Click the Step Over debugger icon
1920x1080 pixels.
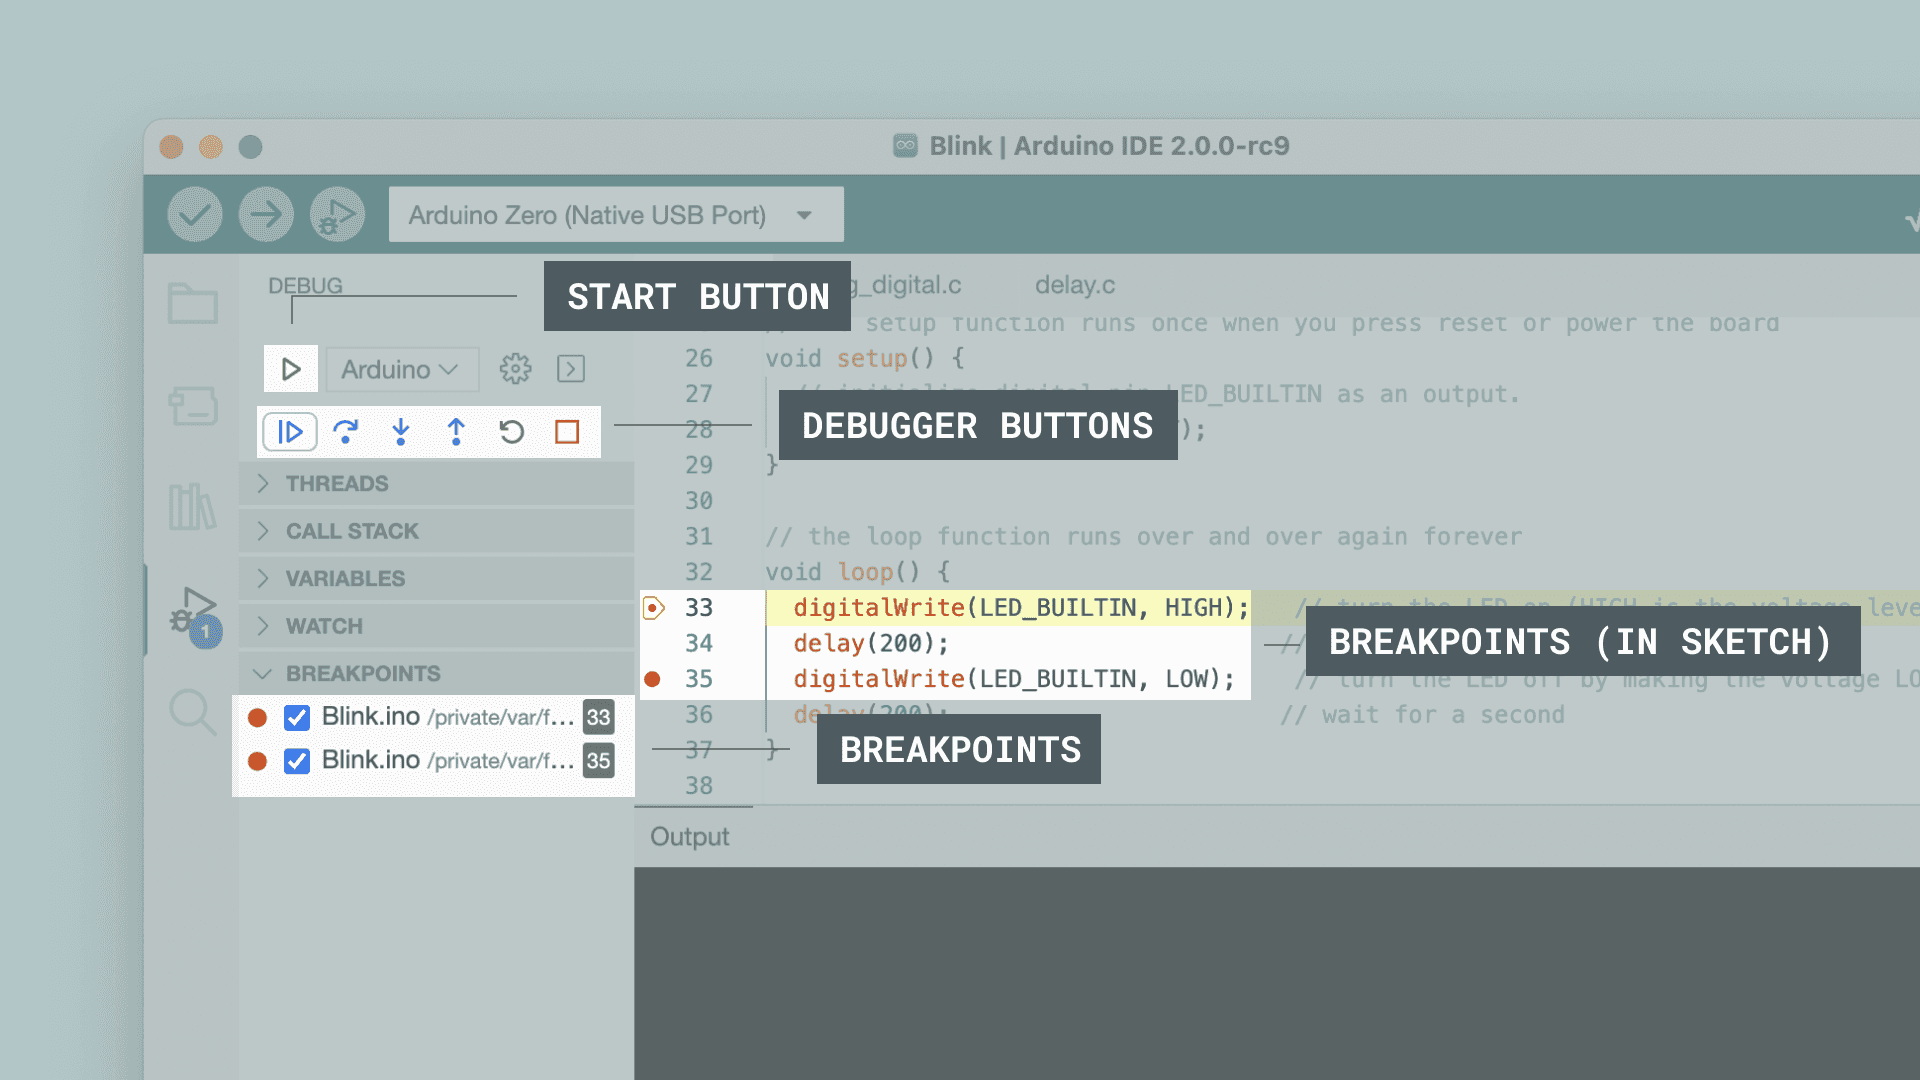click(345, 432)
